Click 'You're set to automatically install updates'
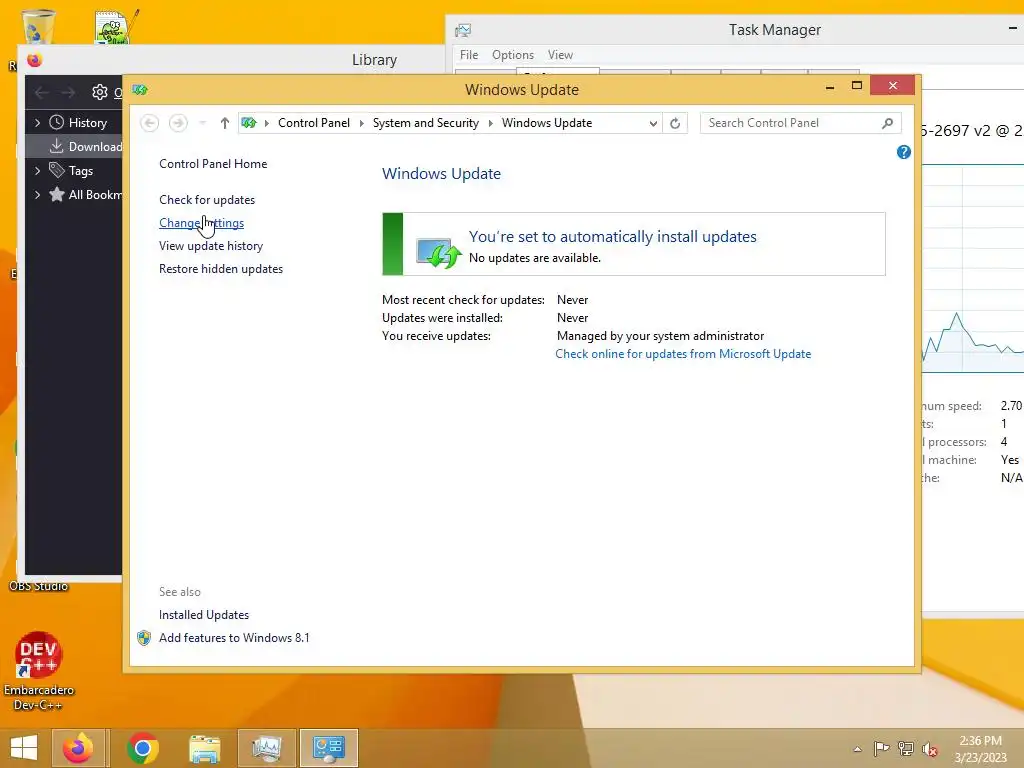 (613, 236)
